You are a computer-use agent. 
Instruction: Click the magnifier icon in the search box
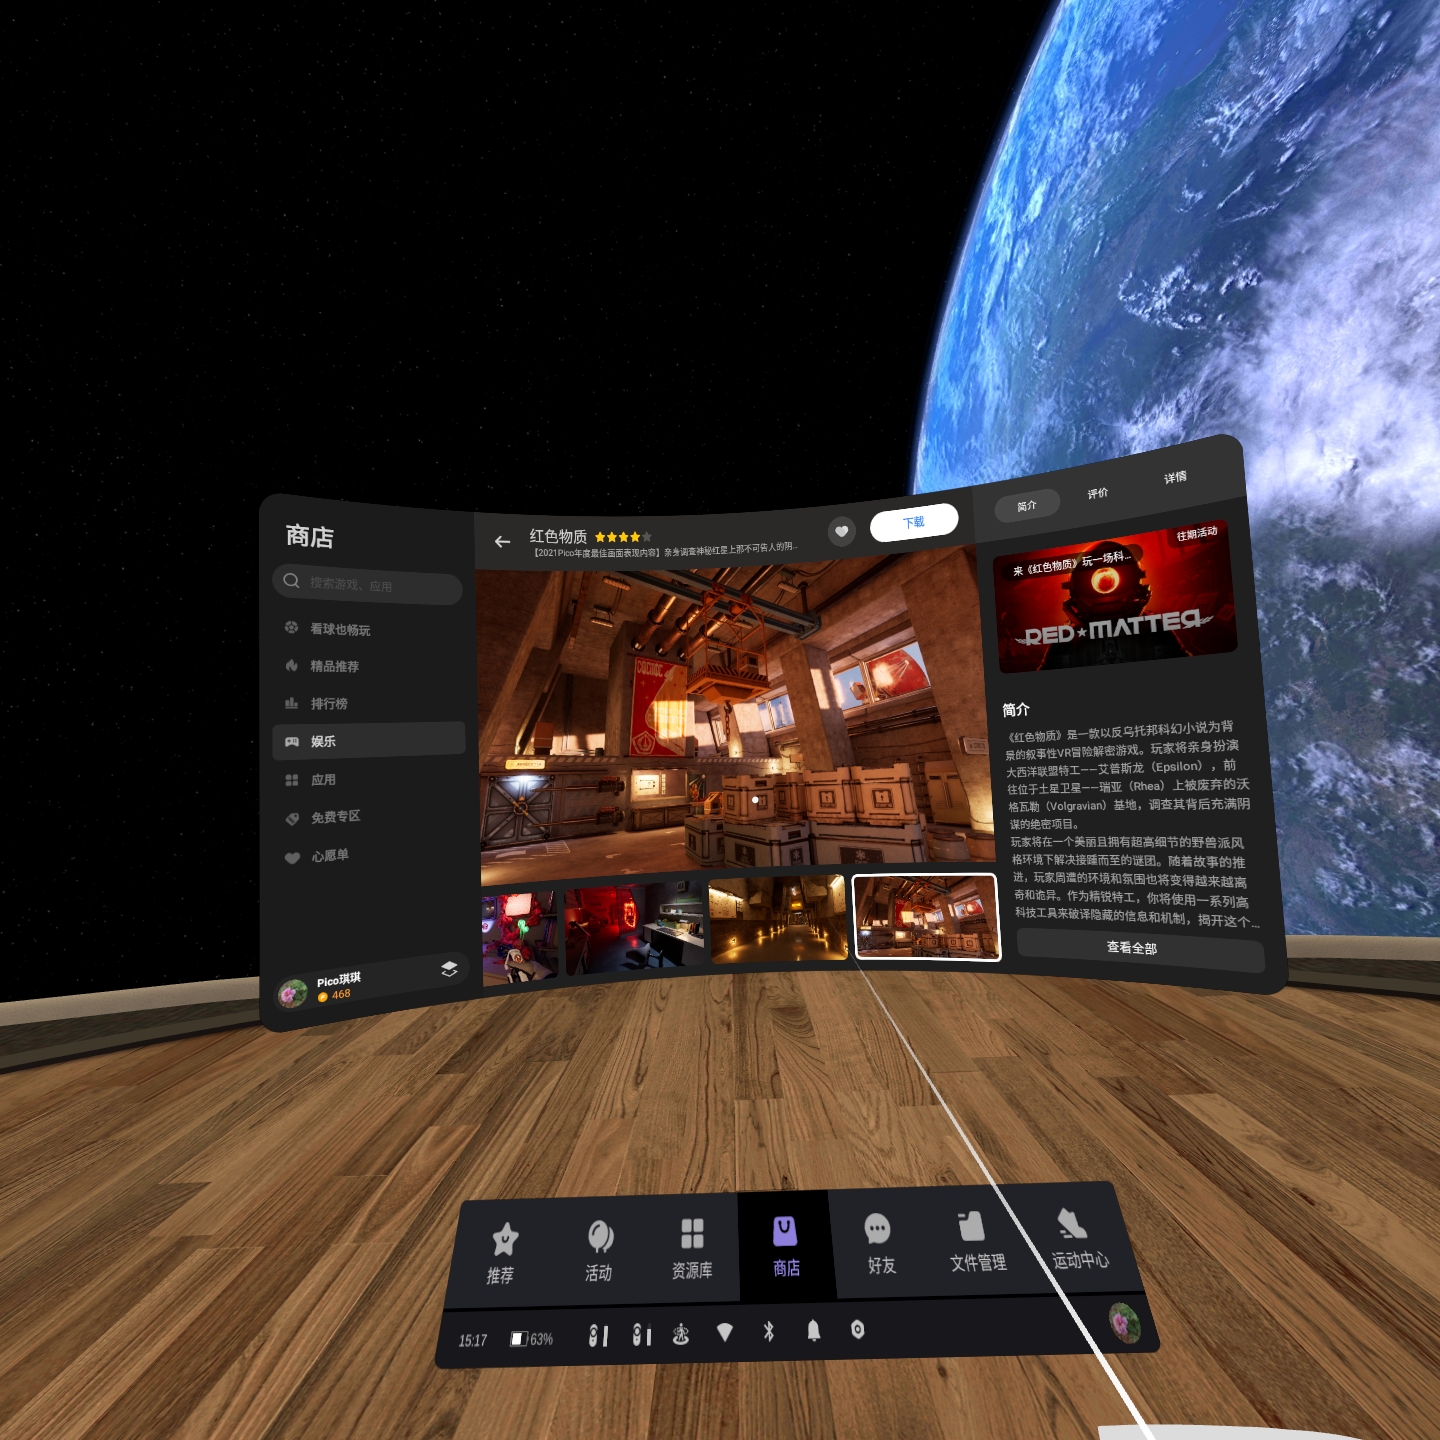(x=291, y=580)
